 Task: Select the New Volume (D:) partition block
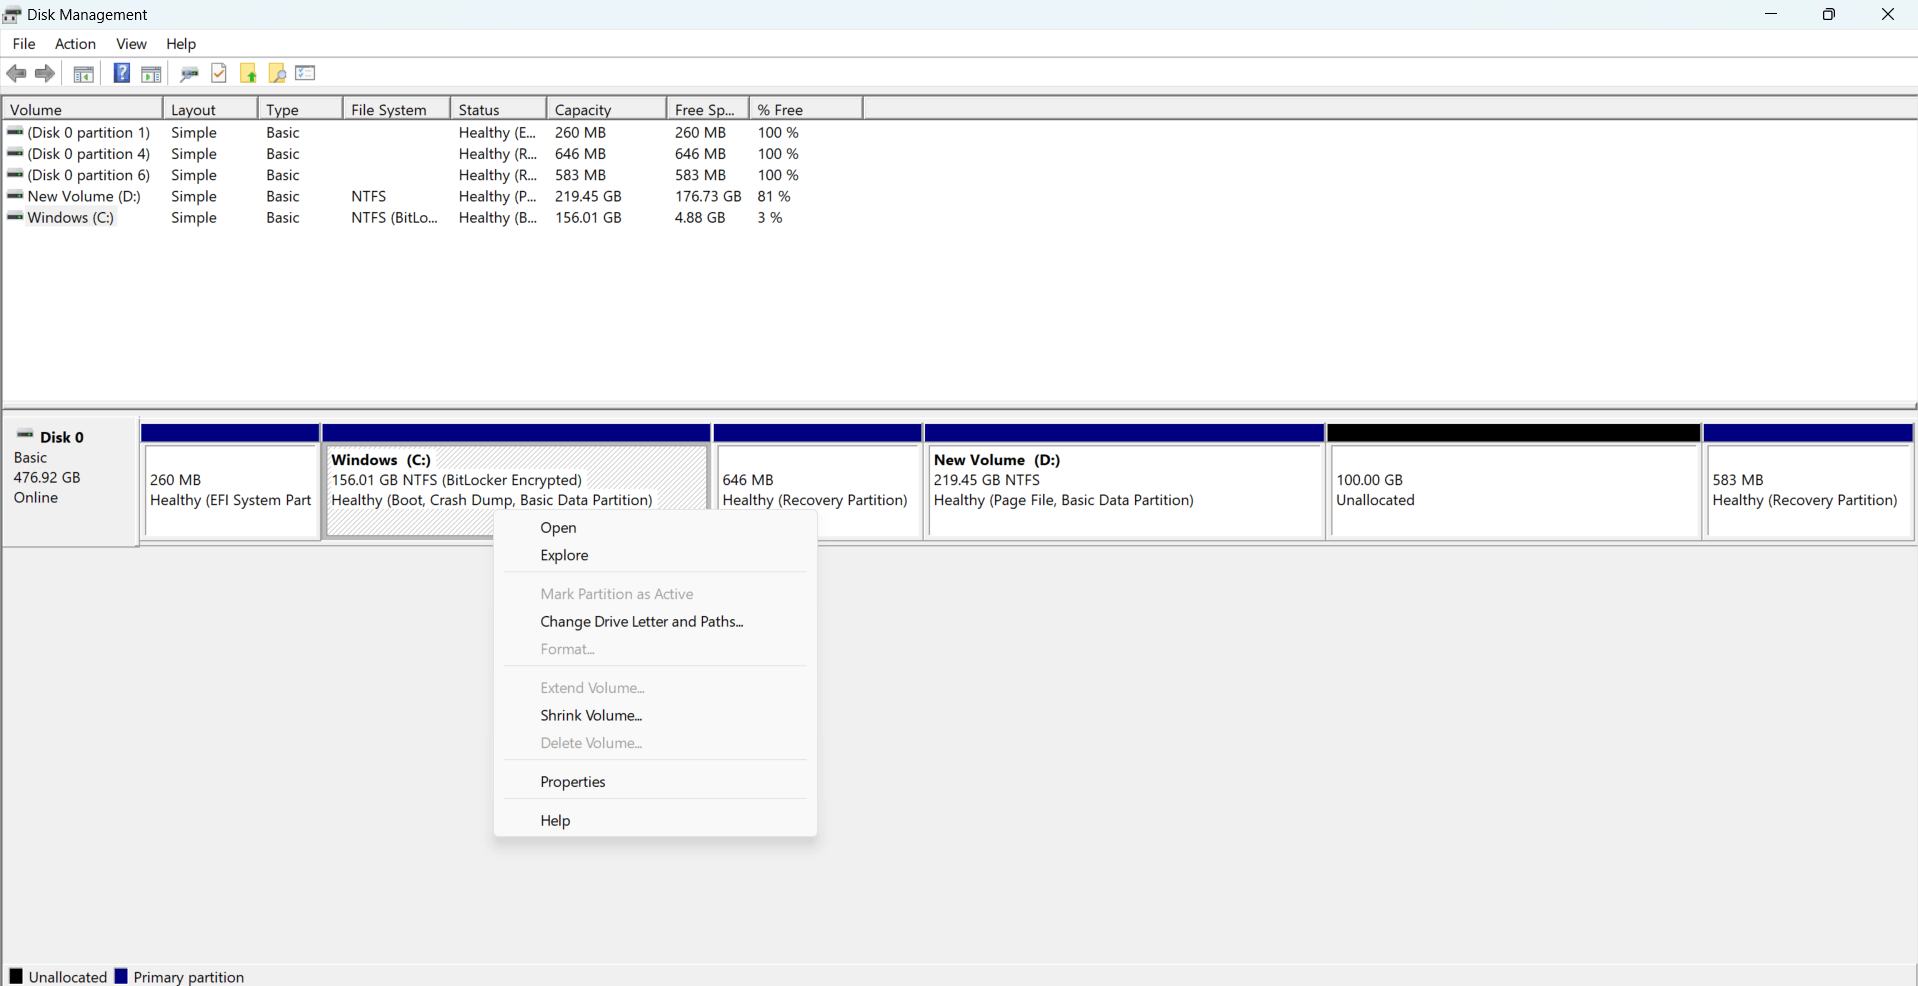tap(1125, 482)
